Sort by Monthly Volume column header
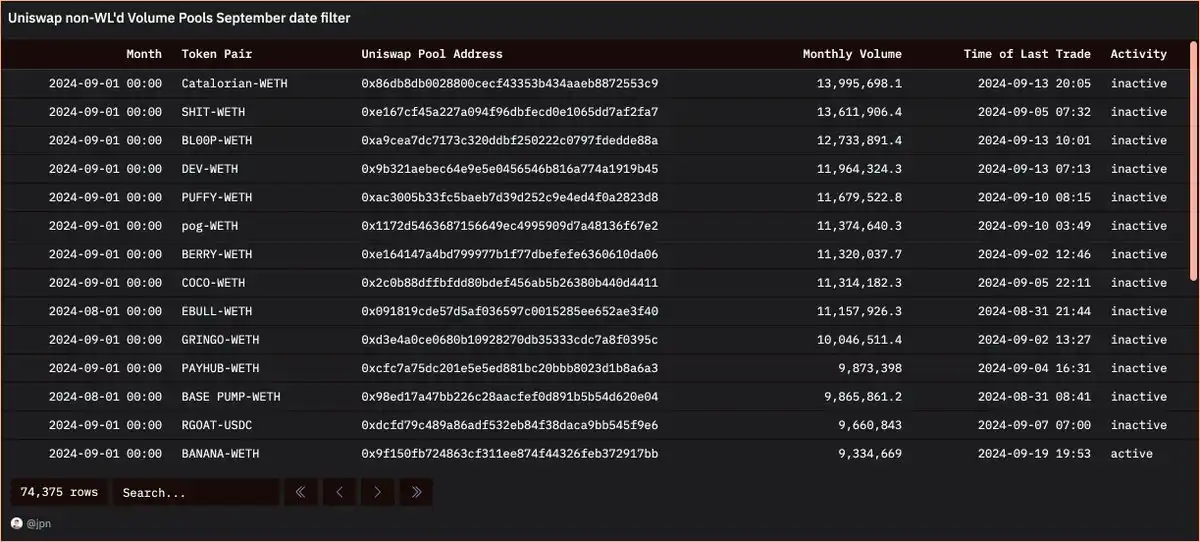1200x542 pixels. point(851,54)
